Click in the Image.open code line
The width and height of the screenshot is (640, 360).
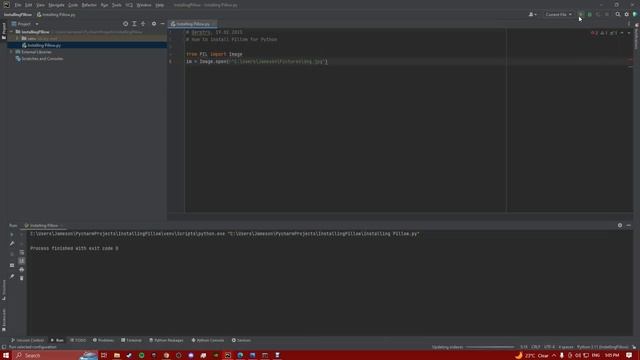pos(257,61)
